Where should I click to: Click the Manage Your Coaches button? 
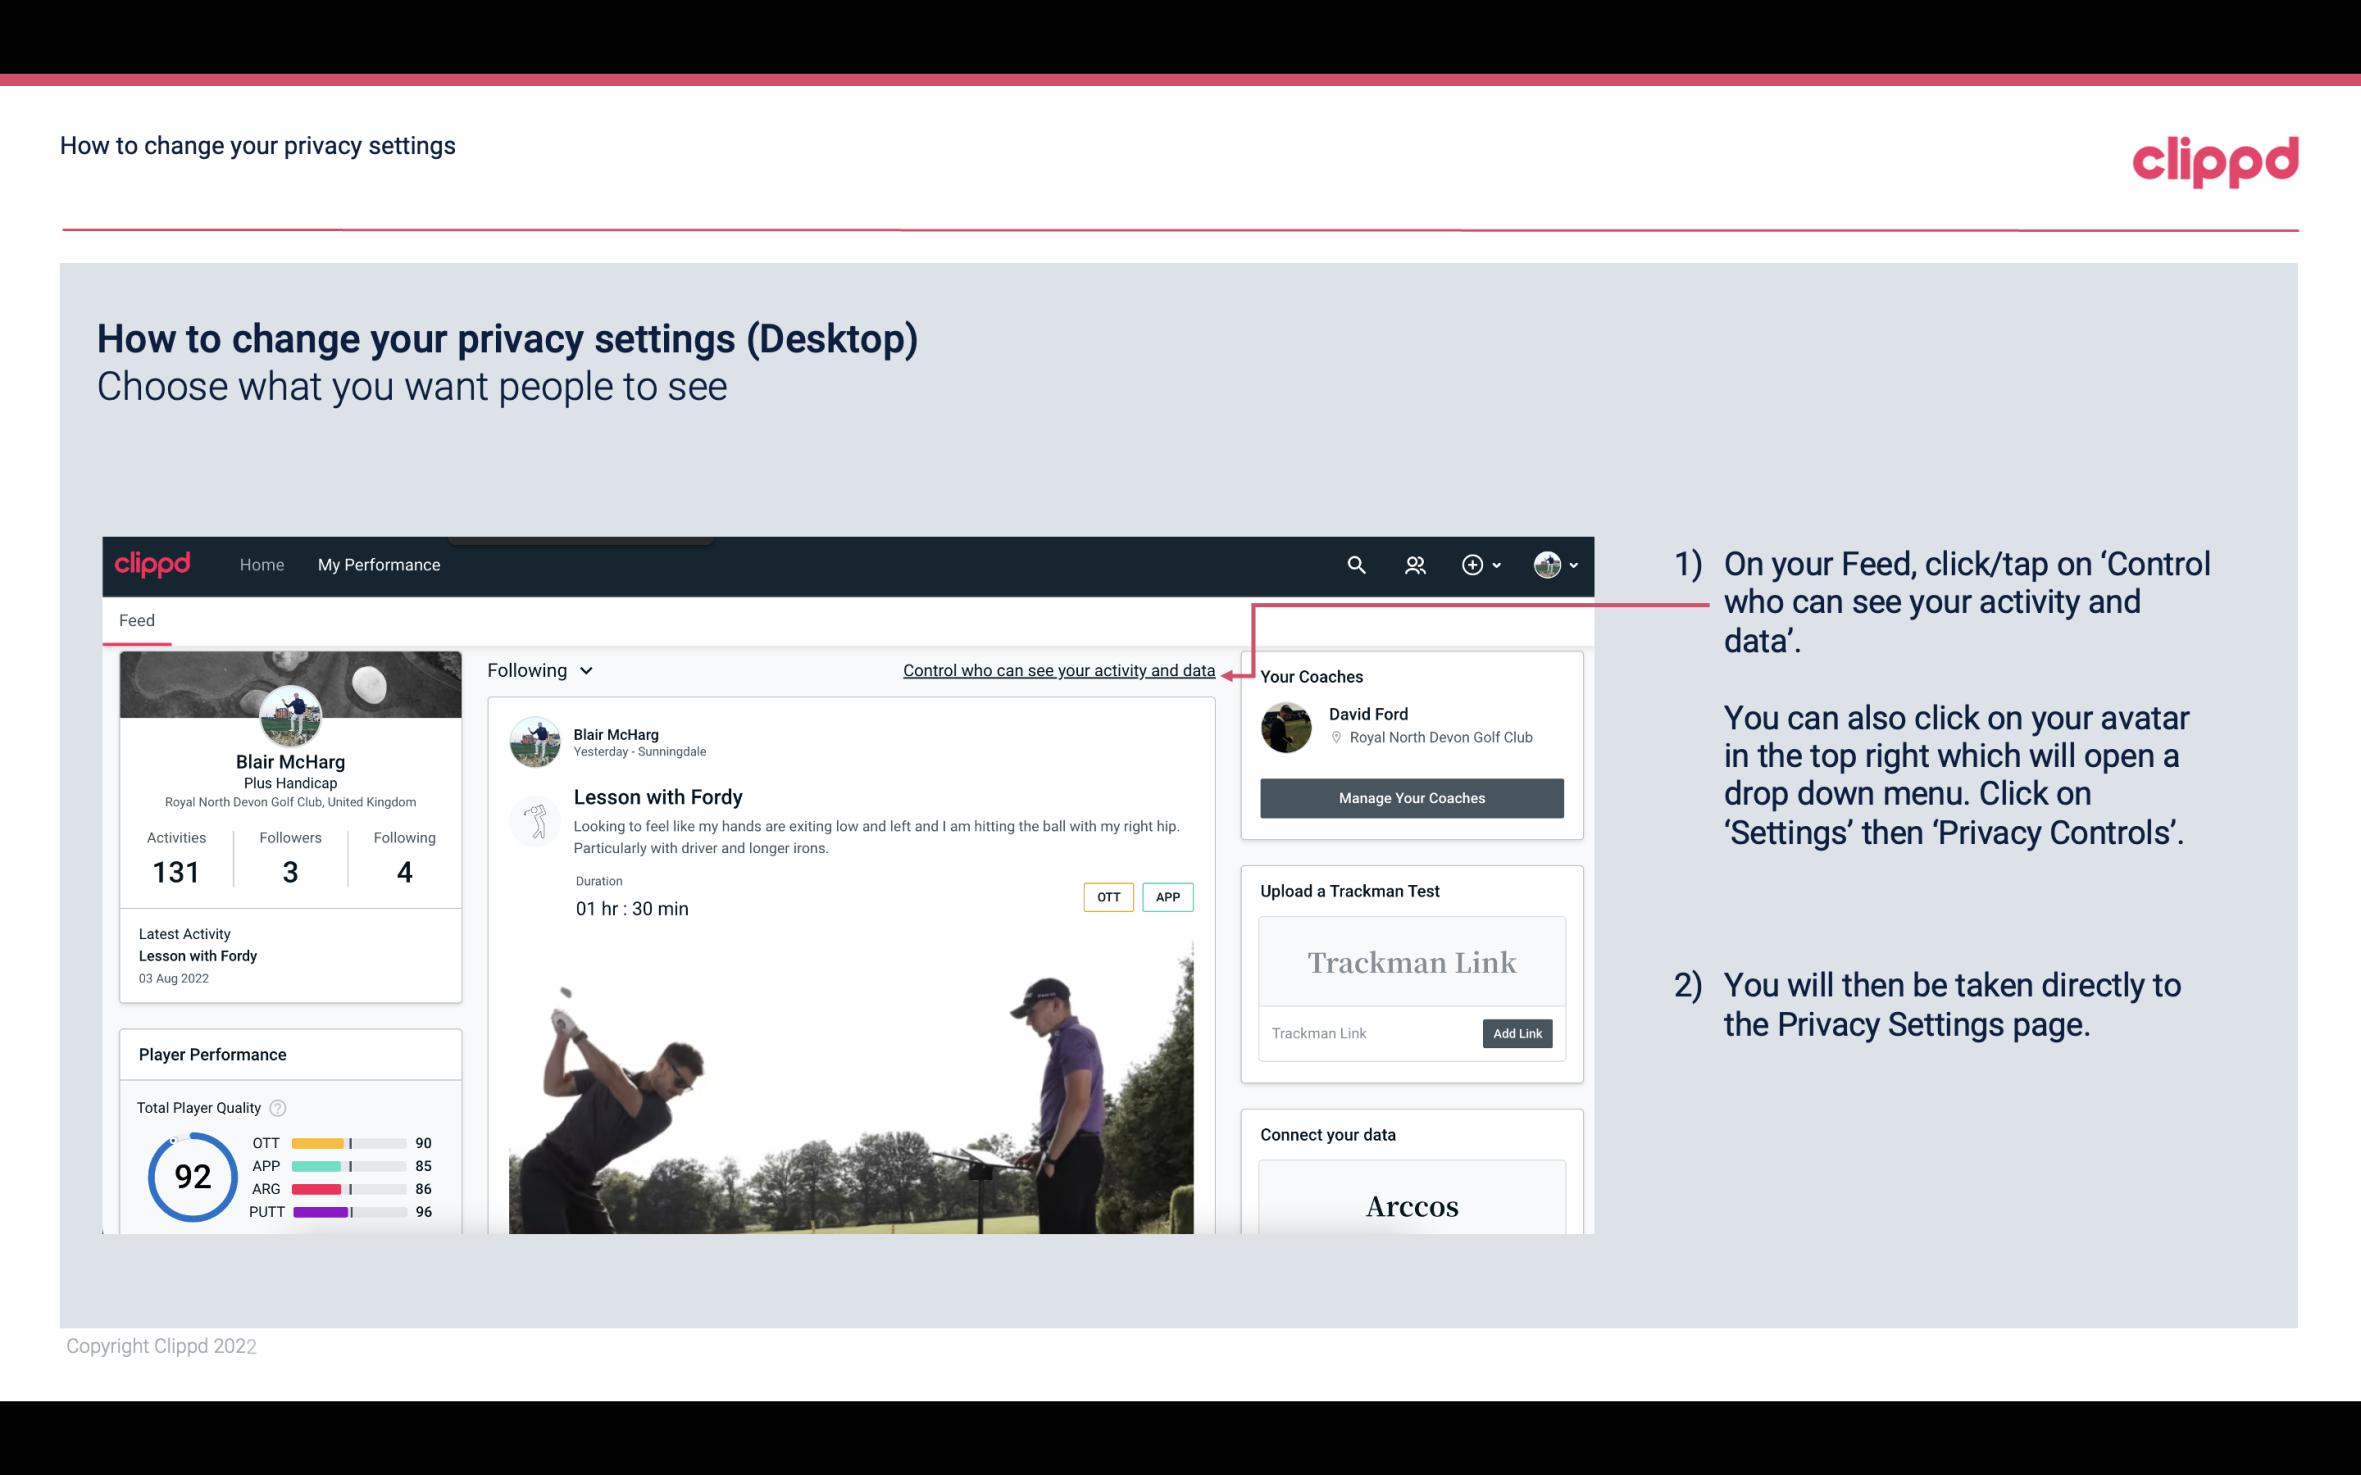click(x=1410, y=797)
